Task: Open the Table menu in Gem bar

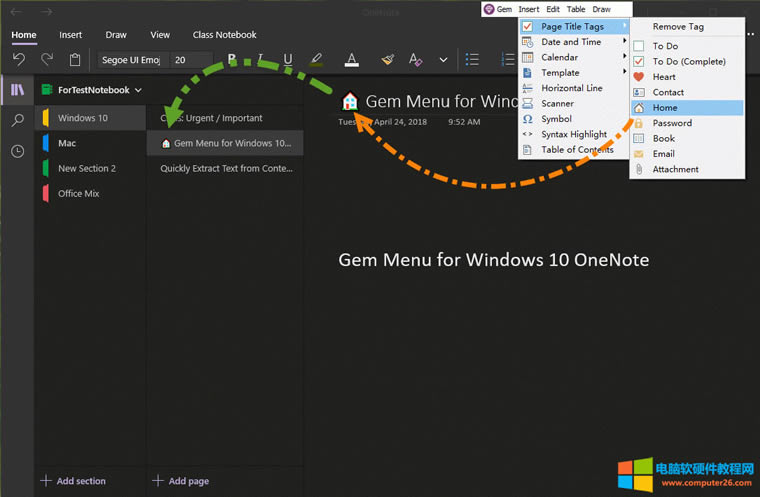Action: click(576, 9)
